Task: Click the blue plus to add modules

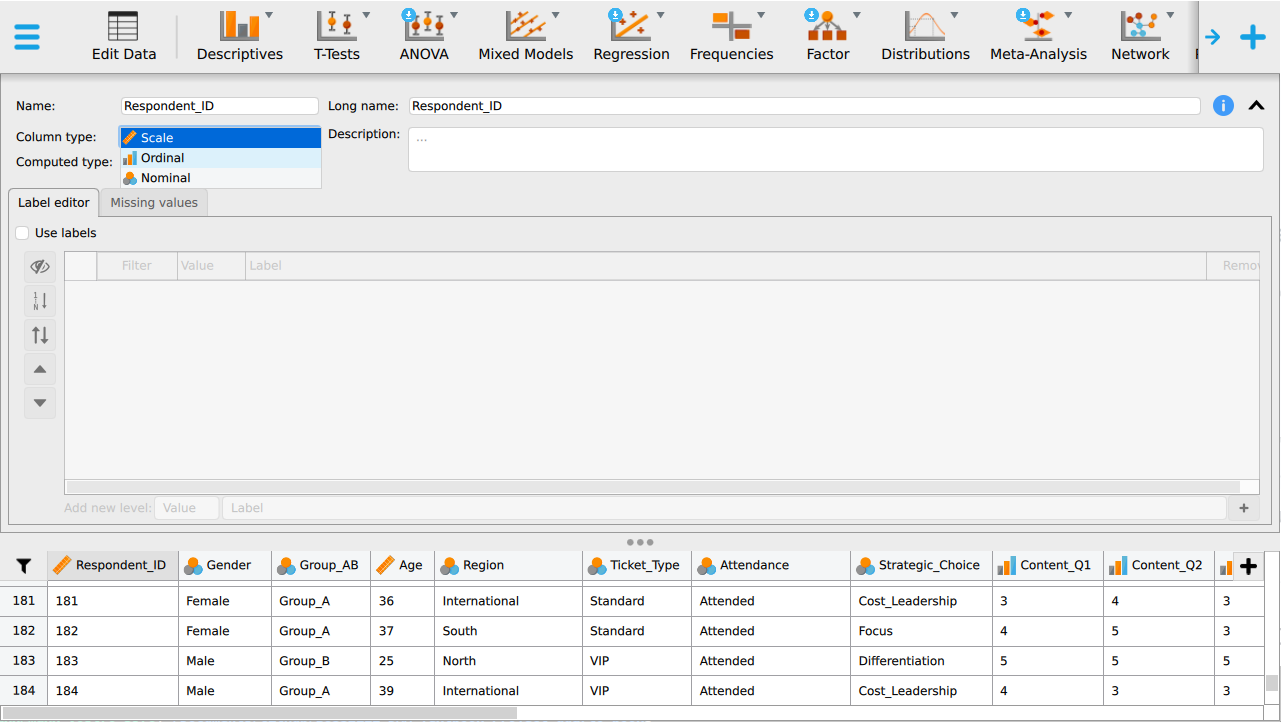Action: coord(1253,37)
